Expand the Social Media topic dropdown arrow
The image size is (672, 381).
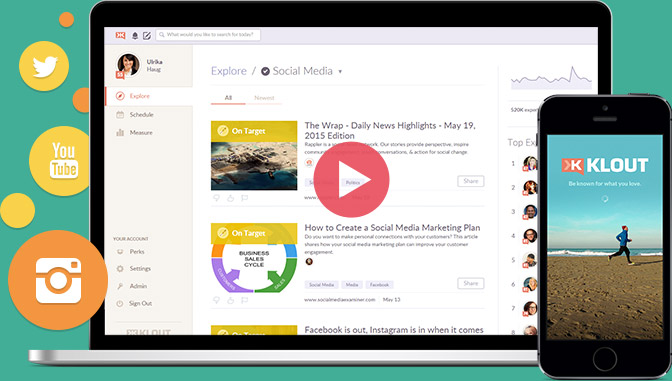(x=340, y=72)
